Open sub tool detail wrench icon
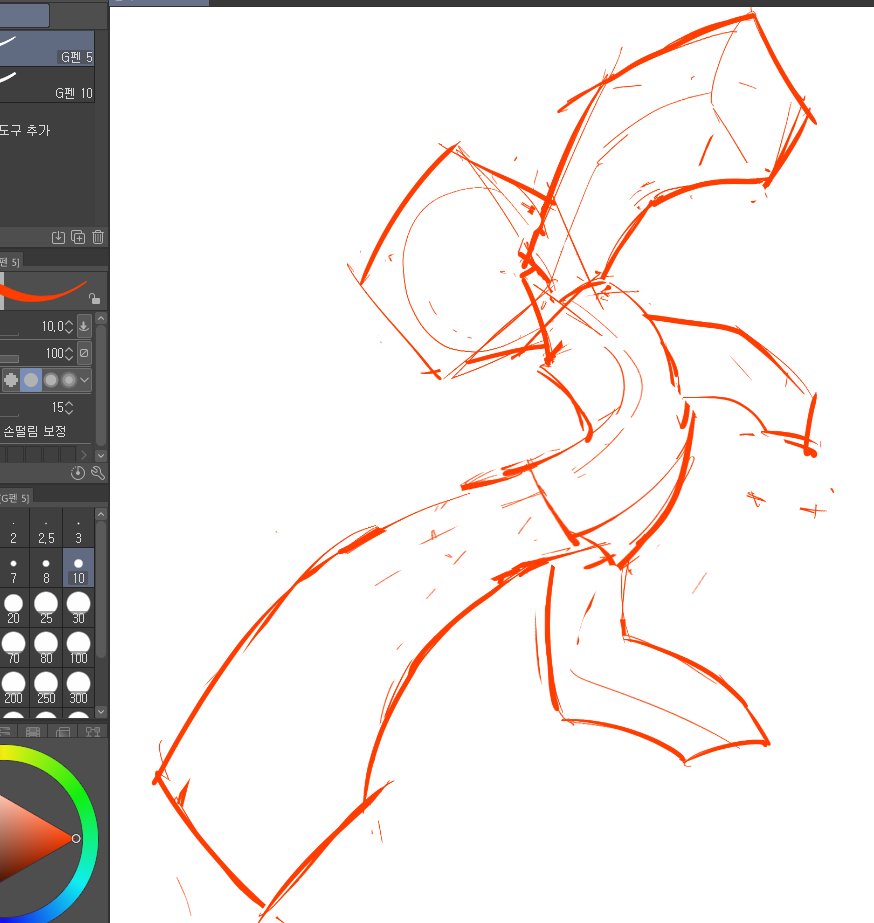 [x=98, y=473]
